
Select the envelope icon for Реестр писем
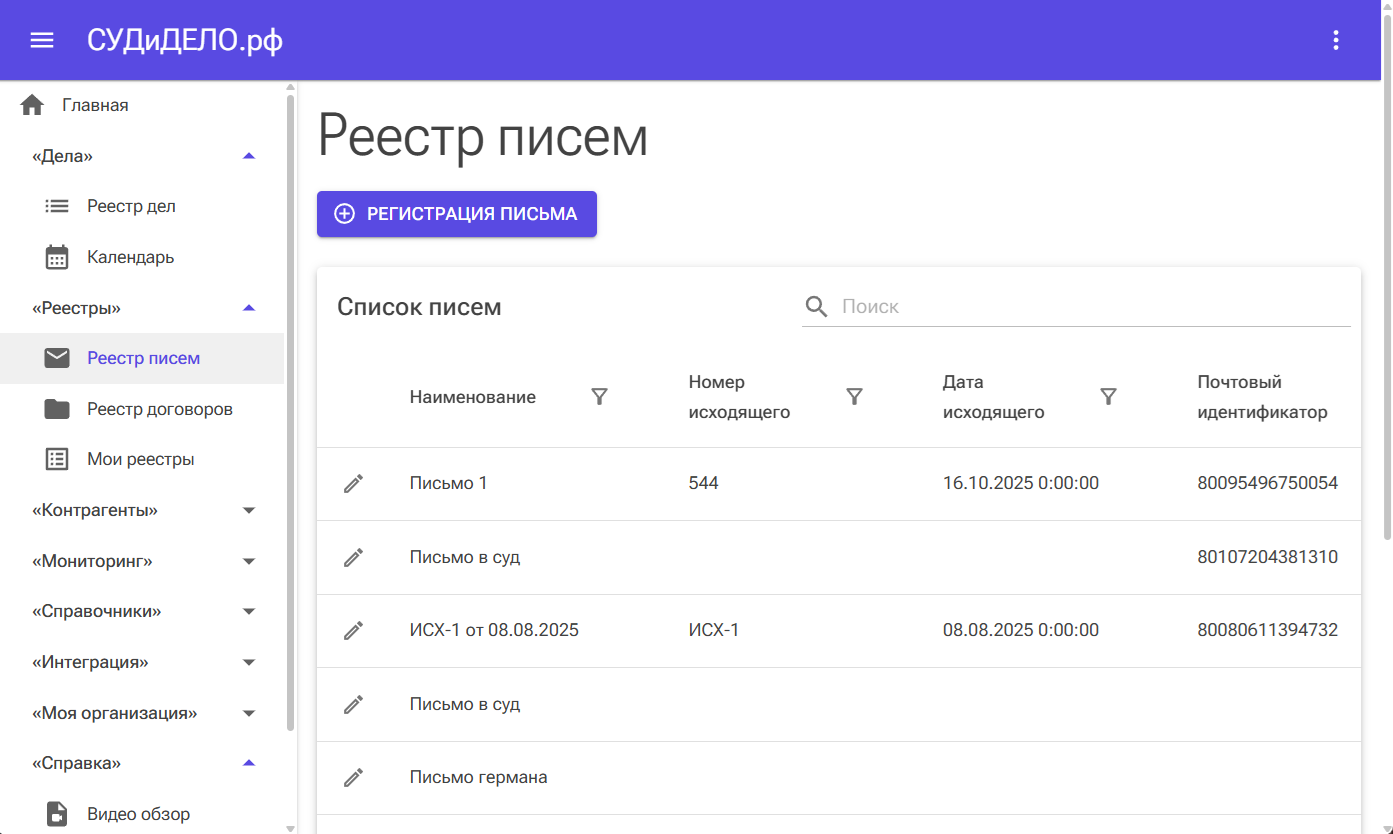(x=55, y=356)
